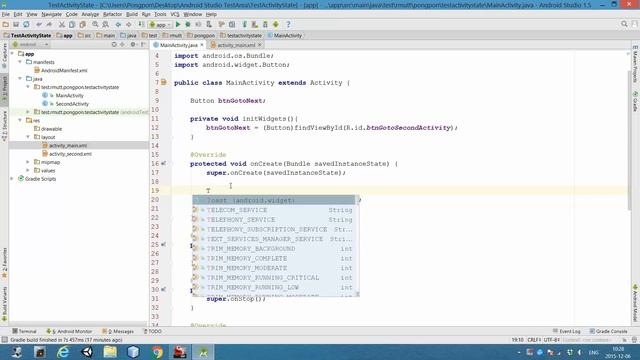640x360 pixels.
Task: Navigate Back with left arrow icon
Action: [x=118, y=24]
